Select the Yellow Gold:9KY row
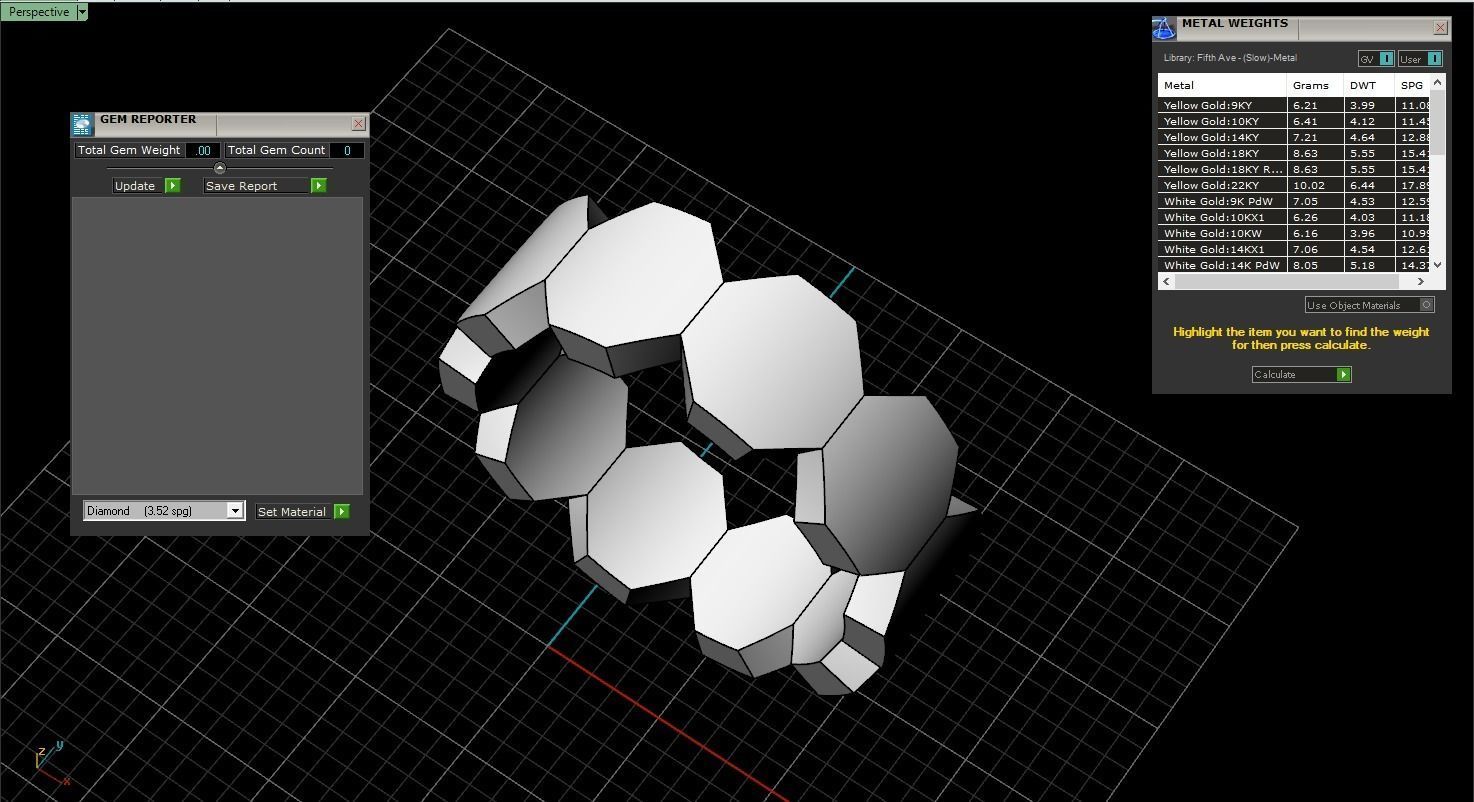This screenshot has height=802, width=1474. [1295, 105]
